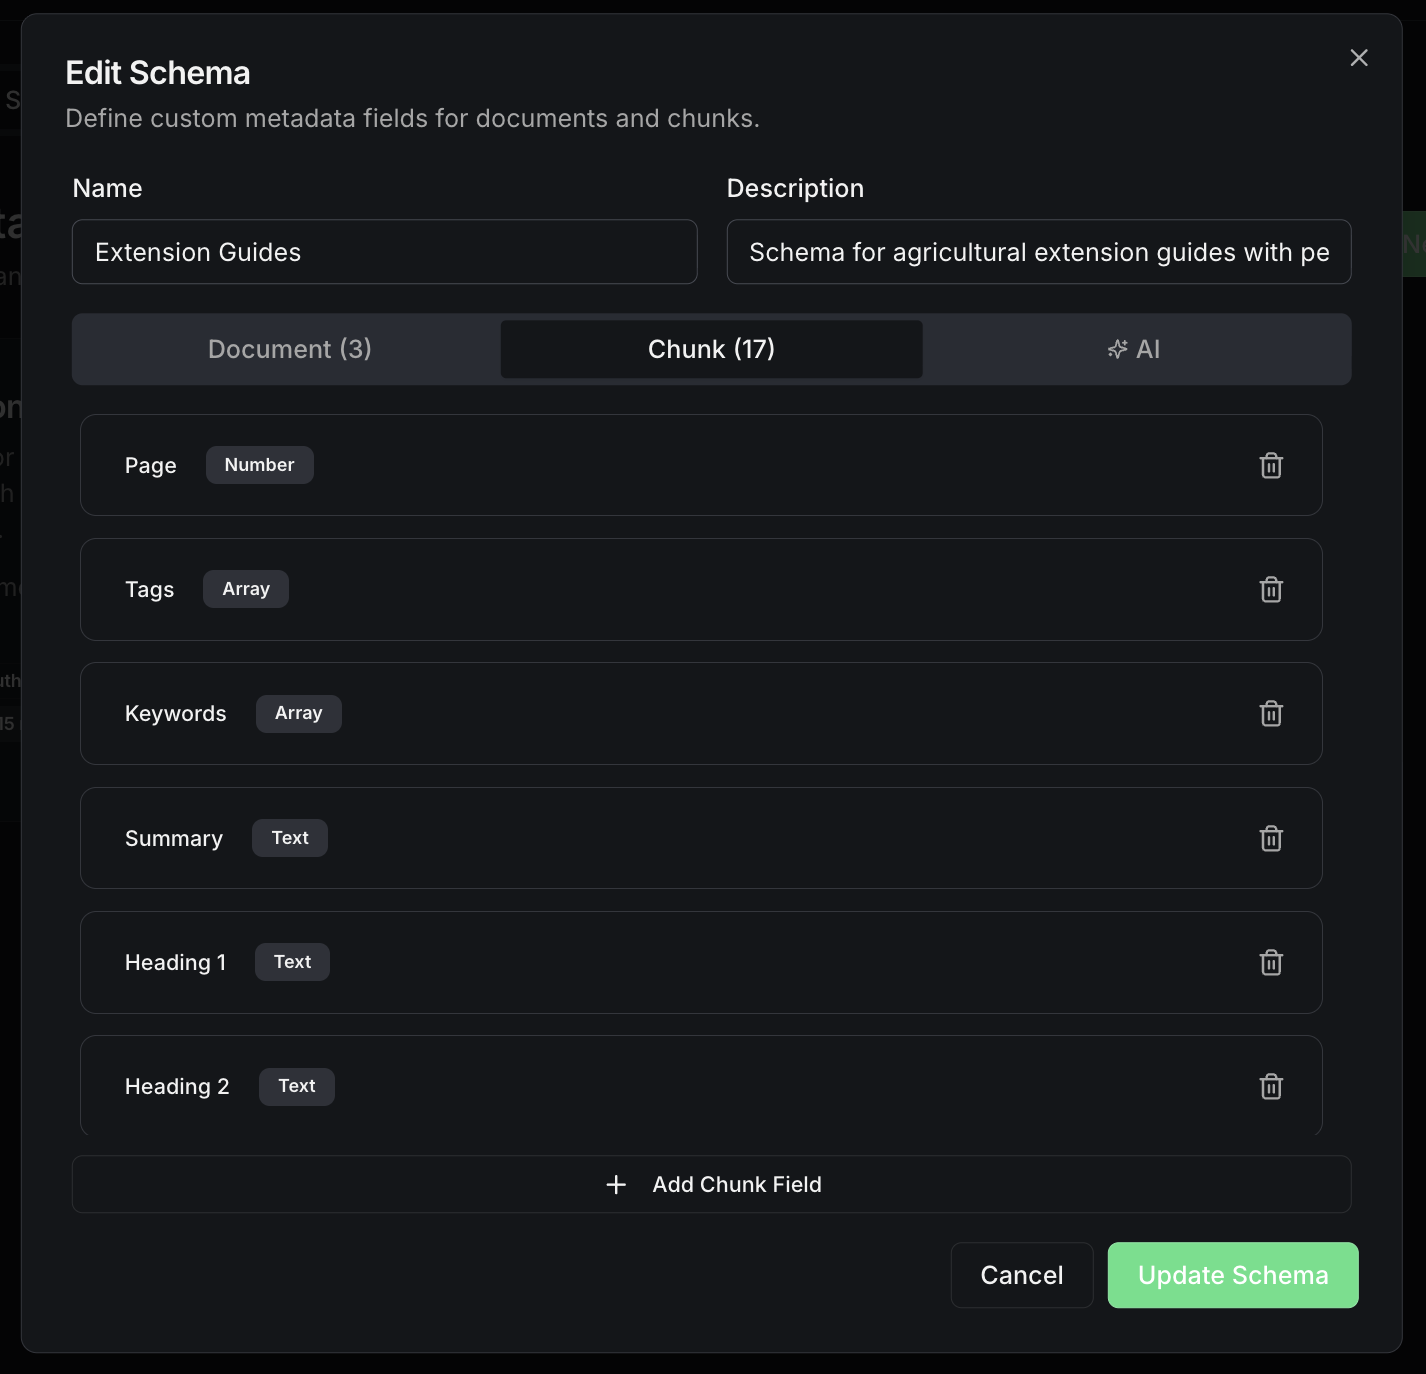Edit the Name field containing Extension Guides
This screenshot has height=1374, width=1426.
click(x=384, y=252)
